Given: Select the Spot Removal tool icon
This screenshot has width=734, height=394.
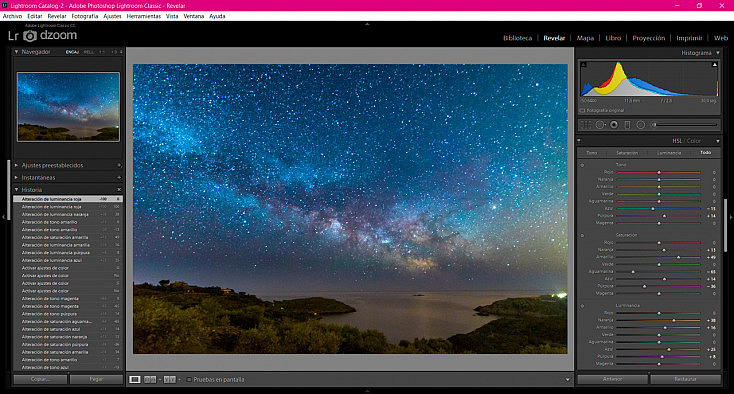Looking at the screenshot, I should tap(600, 125).
